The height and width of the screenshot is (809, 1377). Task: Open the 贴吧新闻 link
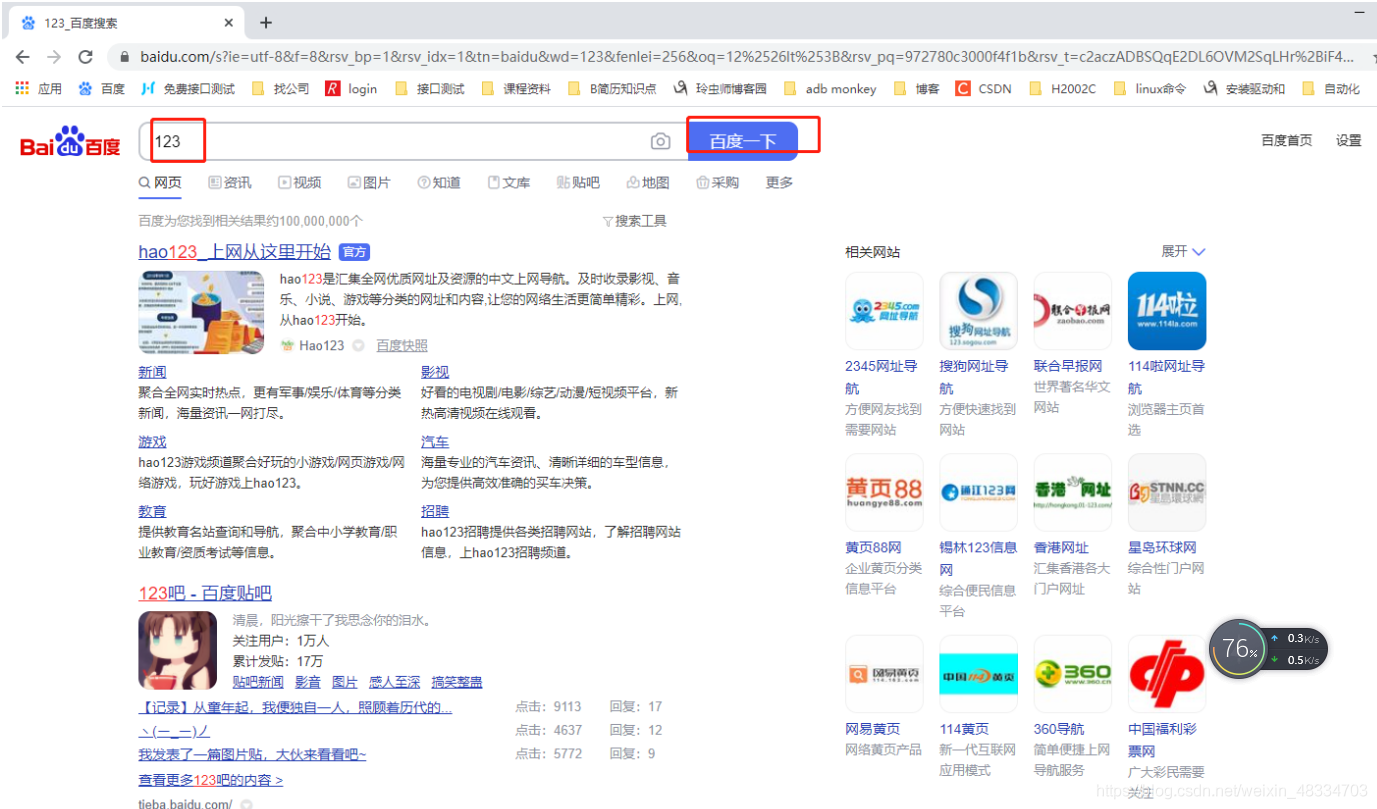[258, 682]
